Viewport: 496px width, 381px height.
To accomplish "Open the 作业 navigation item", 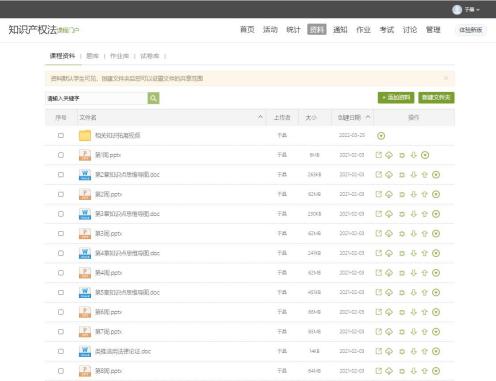I will (x=363, y=30).
